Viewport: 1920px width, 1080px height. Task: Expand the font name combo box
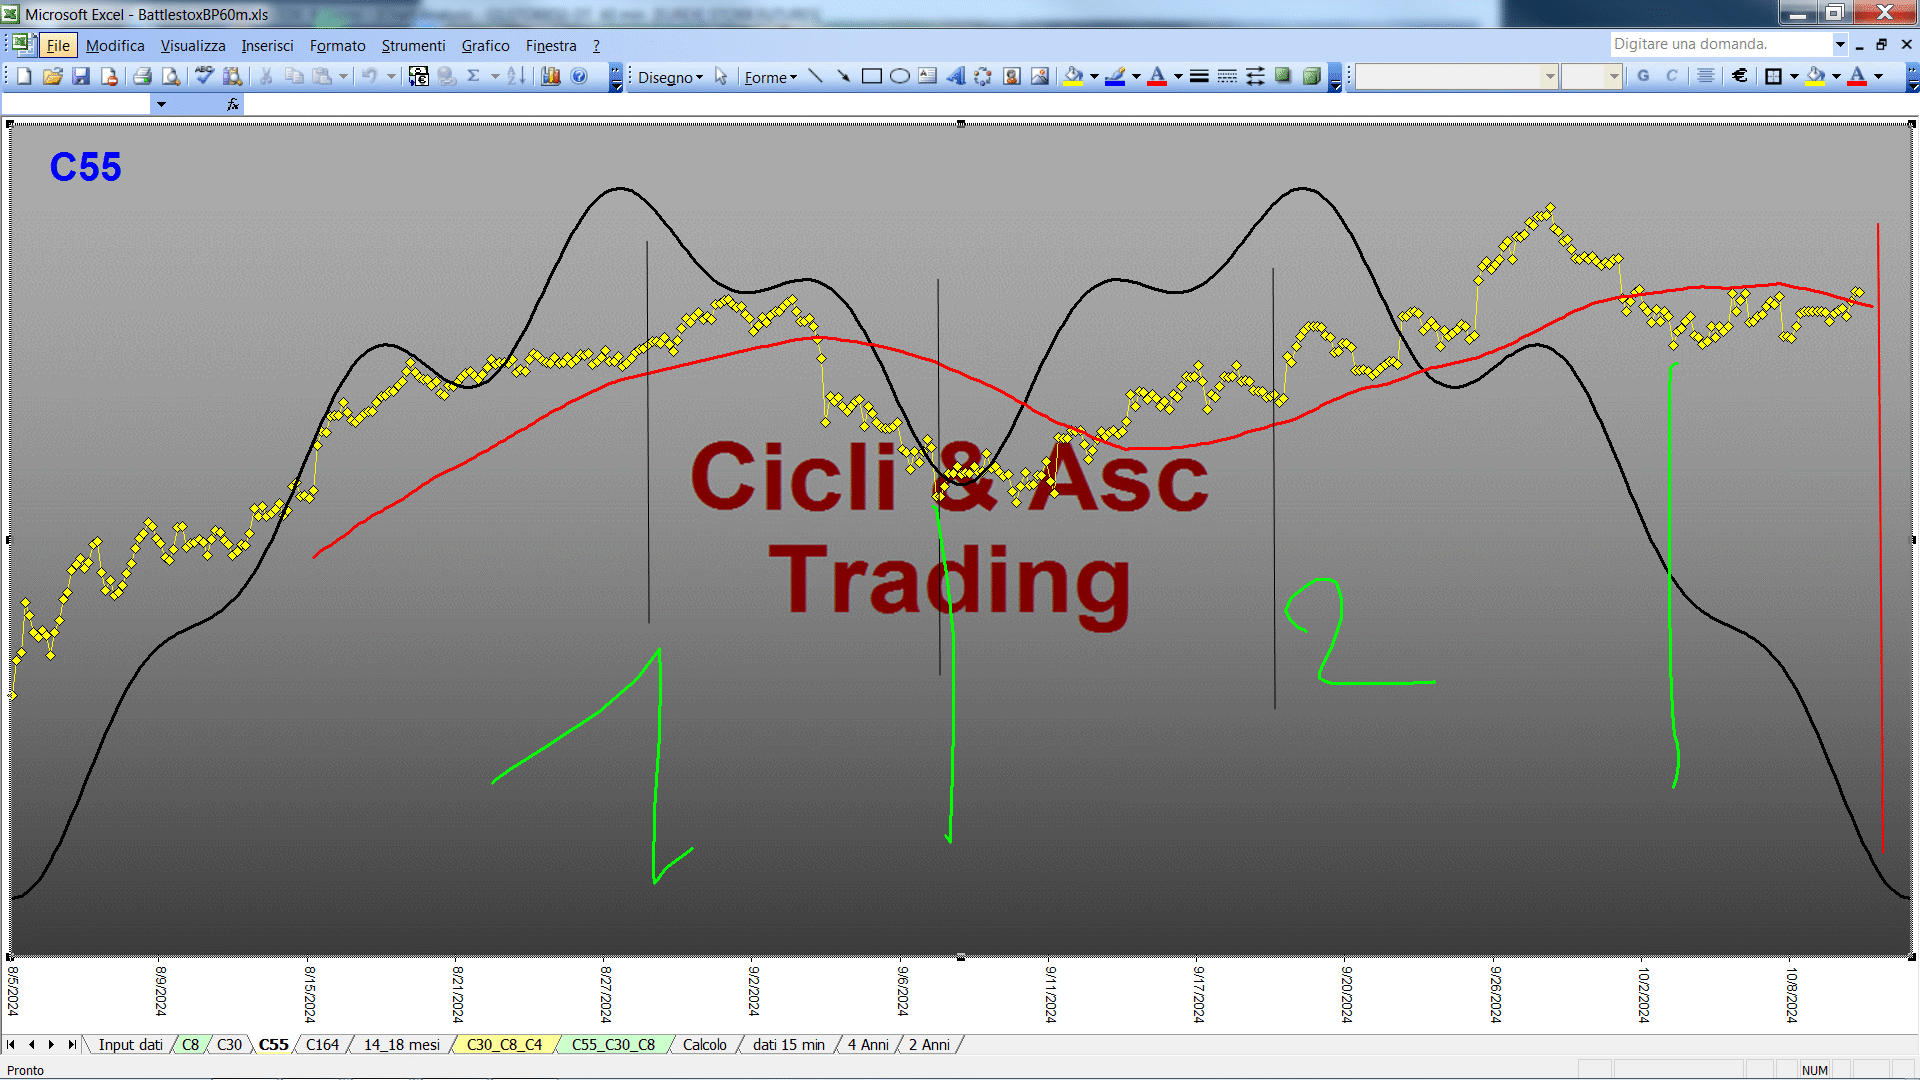(x=1550, y=76)
